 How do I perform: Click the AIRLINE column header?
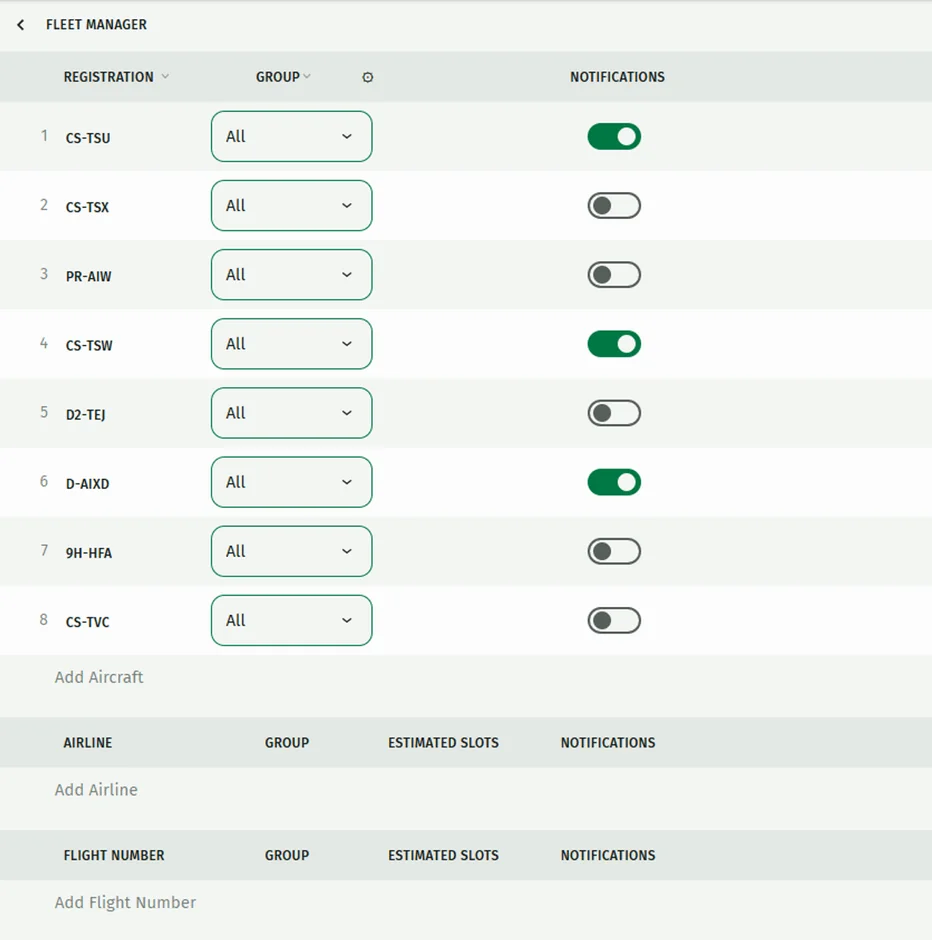coord(88,743)
